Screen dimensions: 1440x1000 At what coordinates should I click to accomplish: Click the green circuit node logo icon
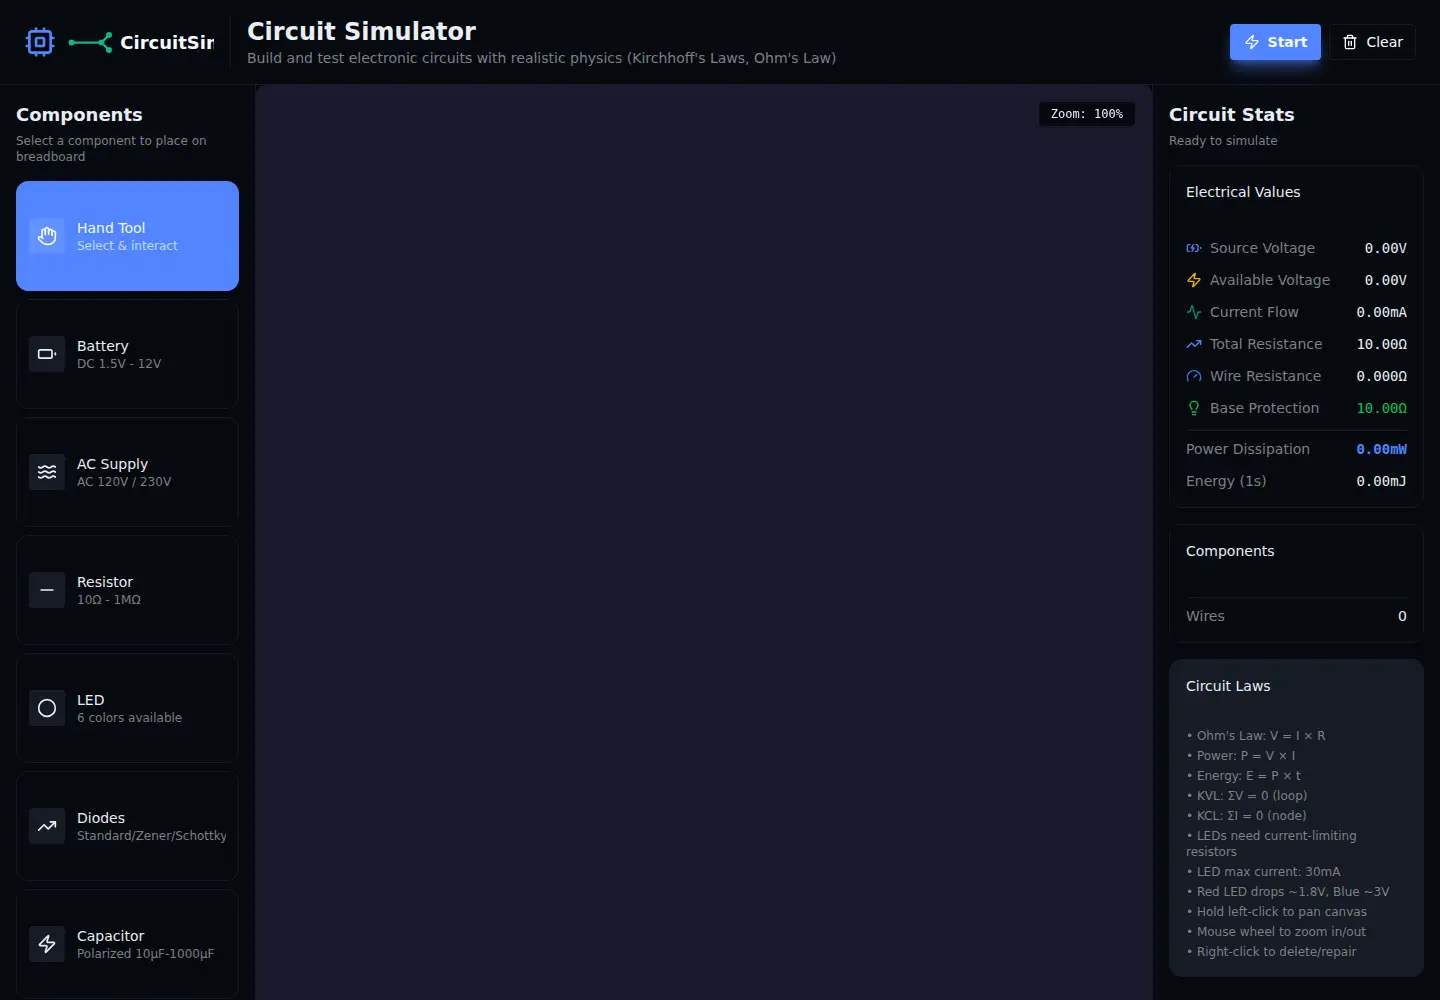tap(90, 42)
